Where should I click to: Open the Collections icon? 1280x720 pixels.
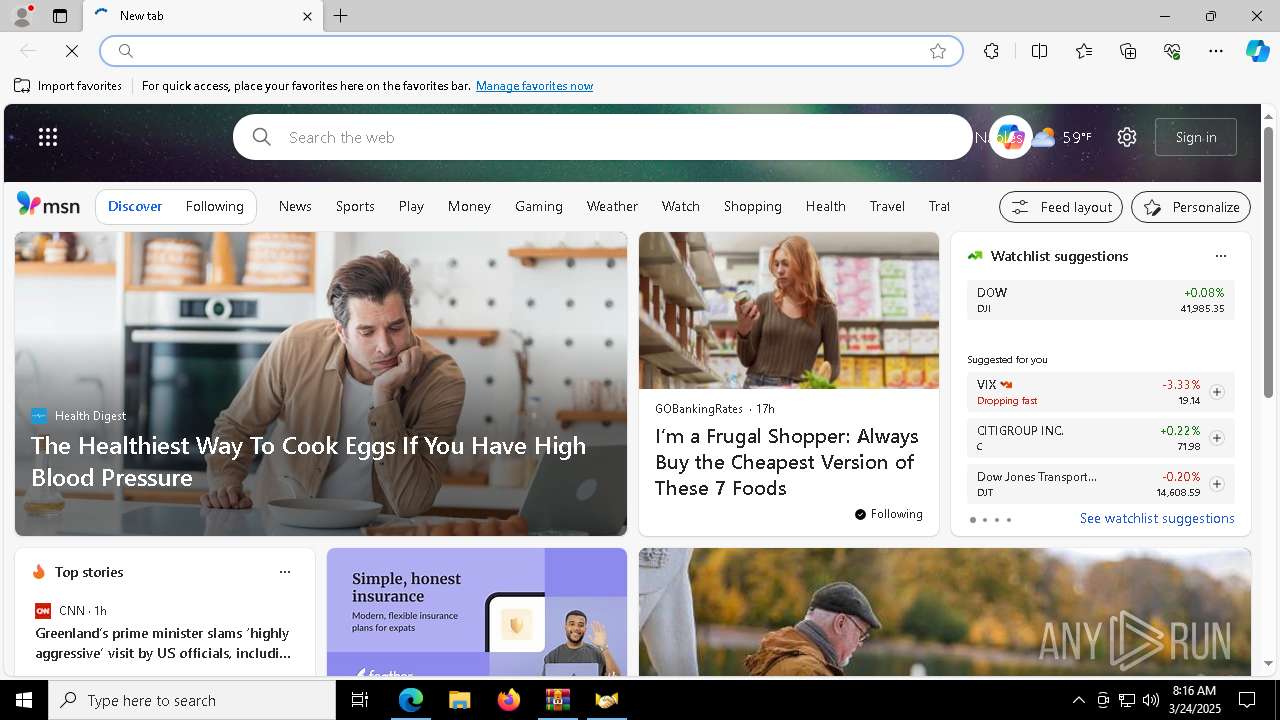point(1128,51)
